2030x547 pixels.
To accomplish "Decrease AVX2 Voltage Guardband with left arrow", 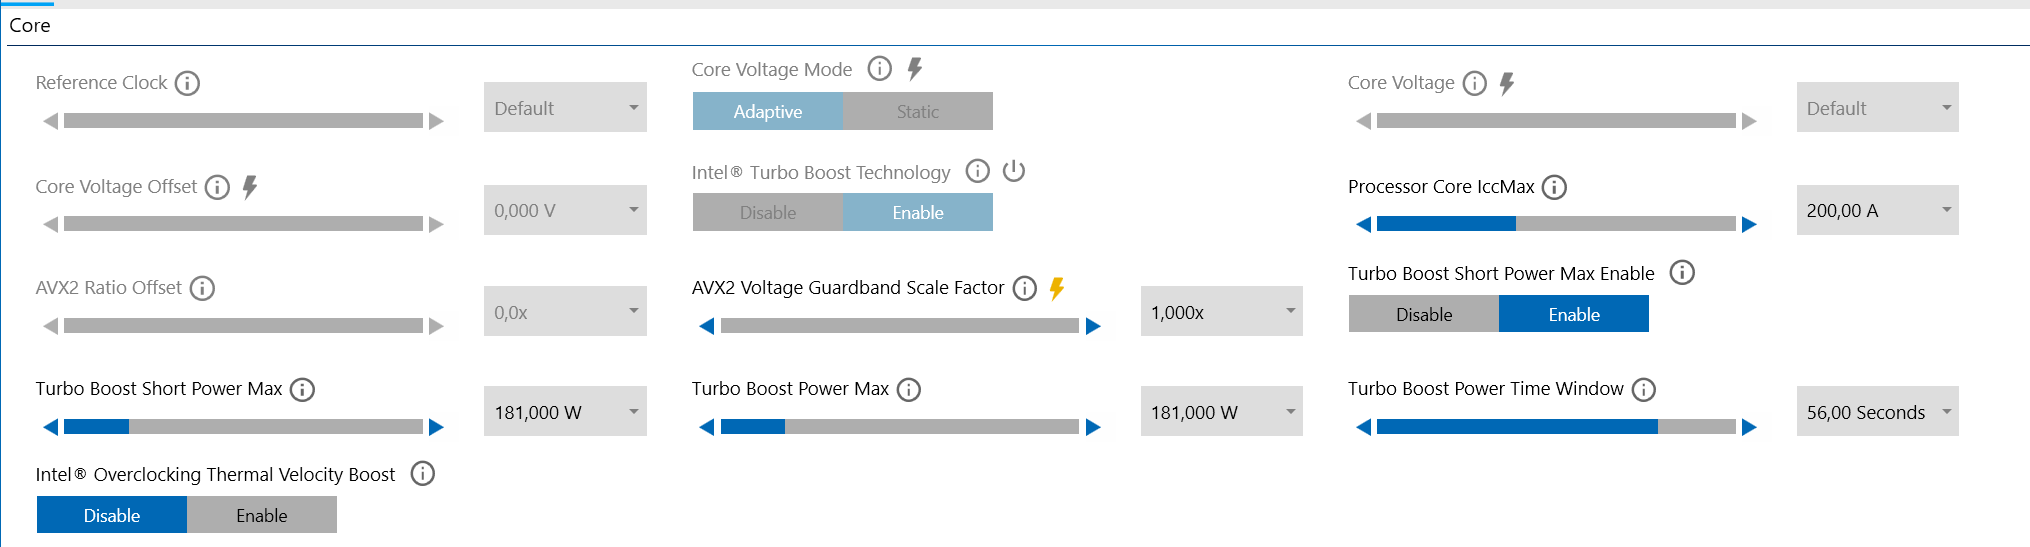I will pyautogui.click(x=707, y=326).
